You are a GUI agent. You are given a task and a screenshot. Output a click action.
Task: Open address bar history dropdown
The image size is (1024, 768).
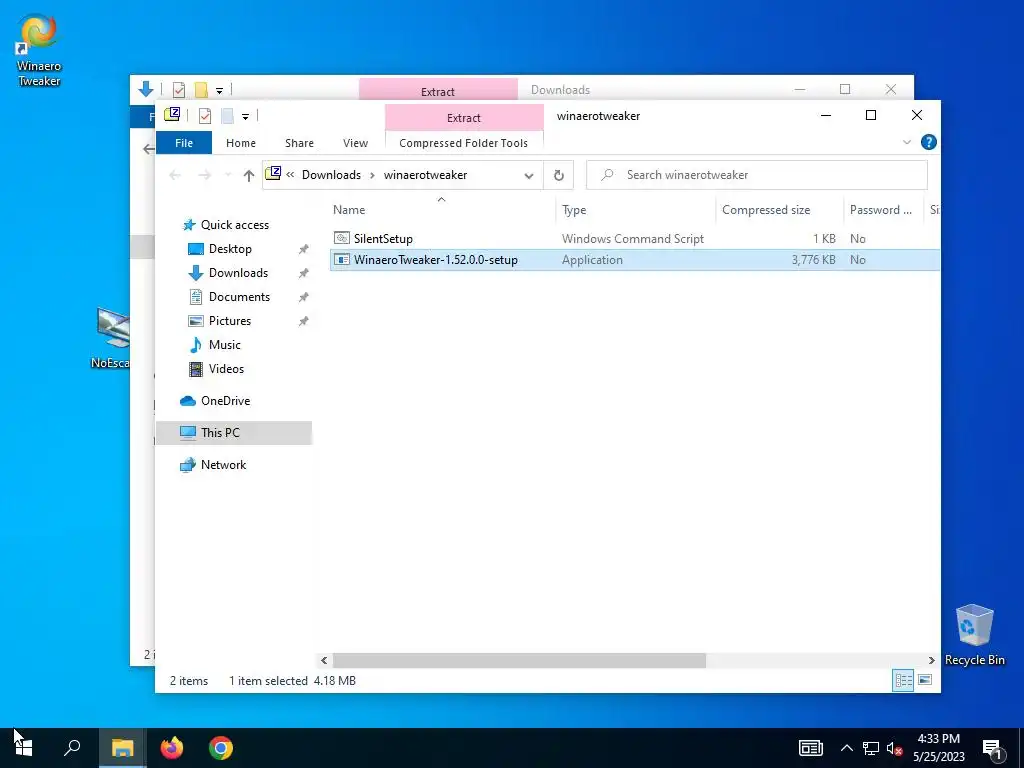529,176
